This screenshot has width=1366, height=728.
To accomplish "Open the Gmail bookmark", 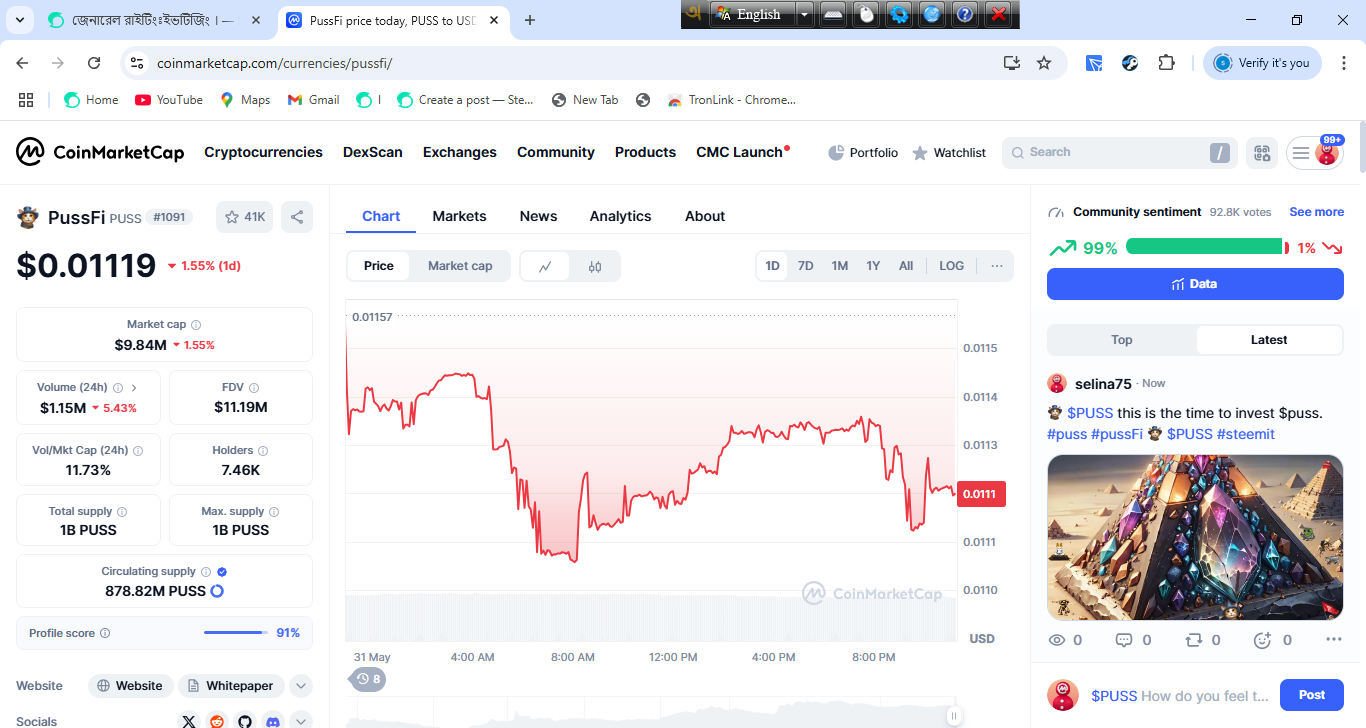I will pos(313,100).
